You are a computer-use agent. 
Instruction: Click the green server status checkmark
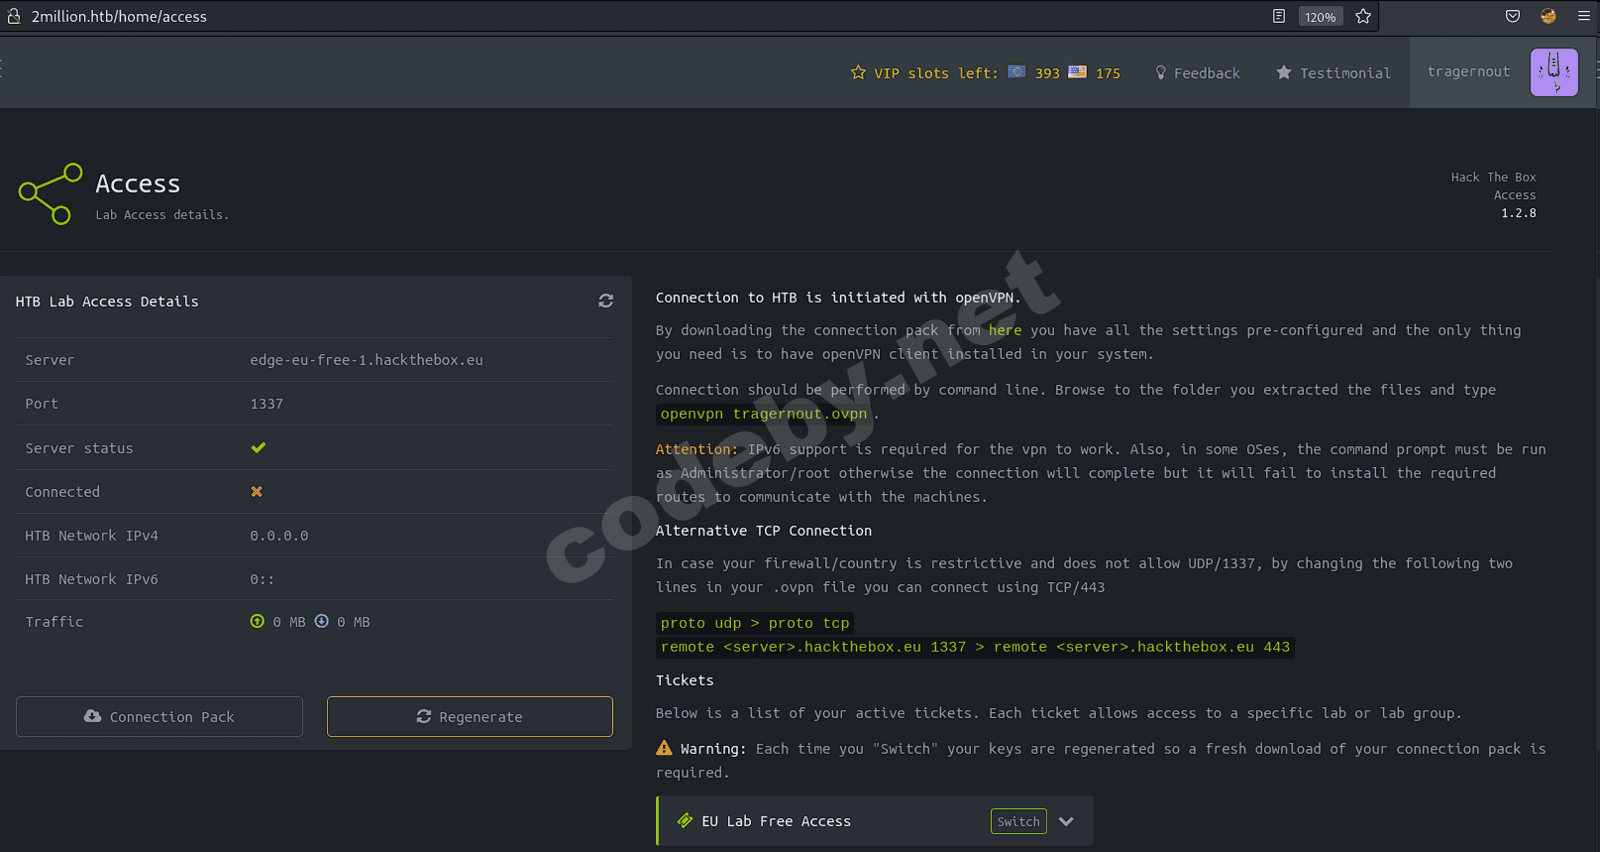[258, 448]
